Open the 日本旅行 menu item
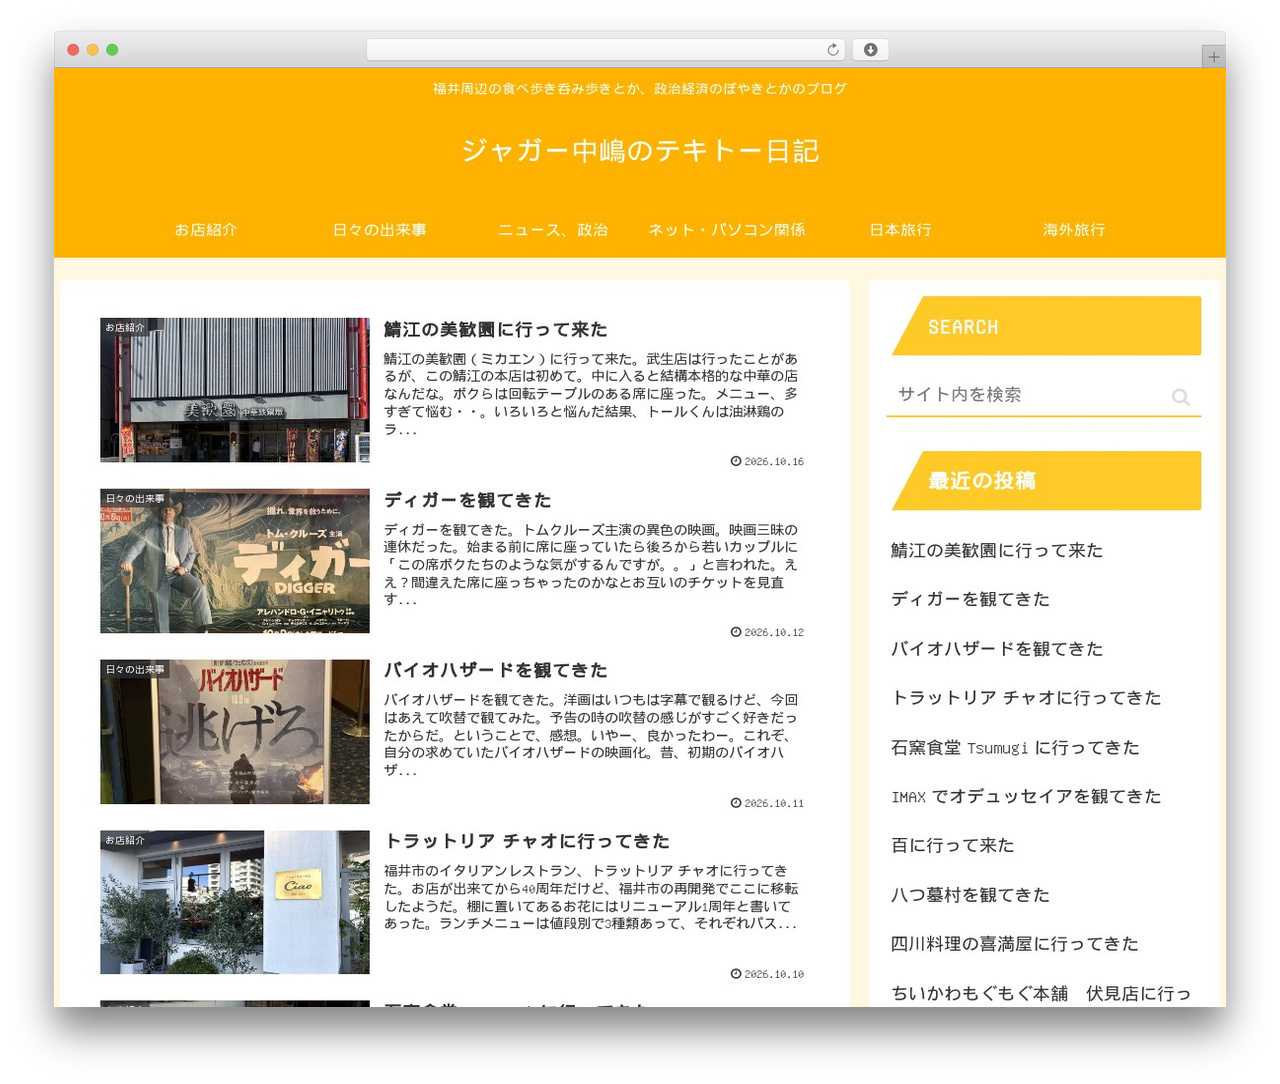The height and width of the screenshot is (1084, 1280). (900, 230)
